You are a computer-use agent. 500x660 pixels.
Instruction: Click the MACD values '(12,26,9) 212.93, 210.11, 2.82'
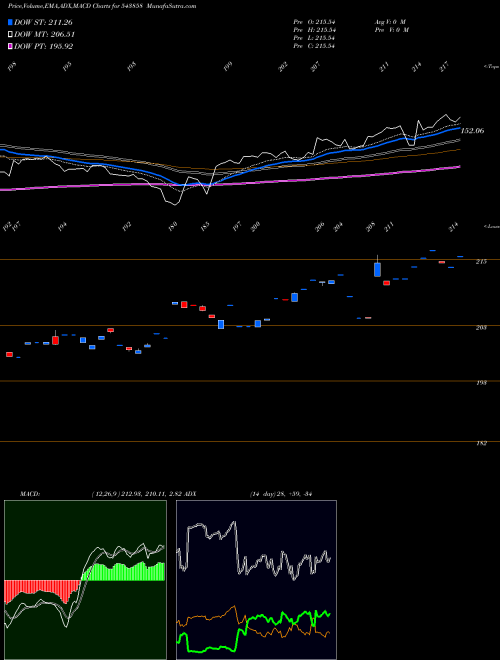136,494
